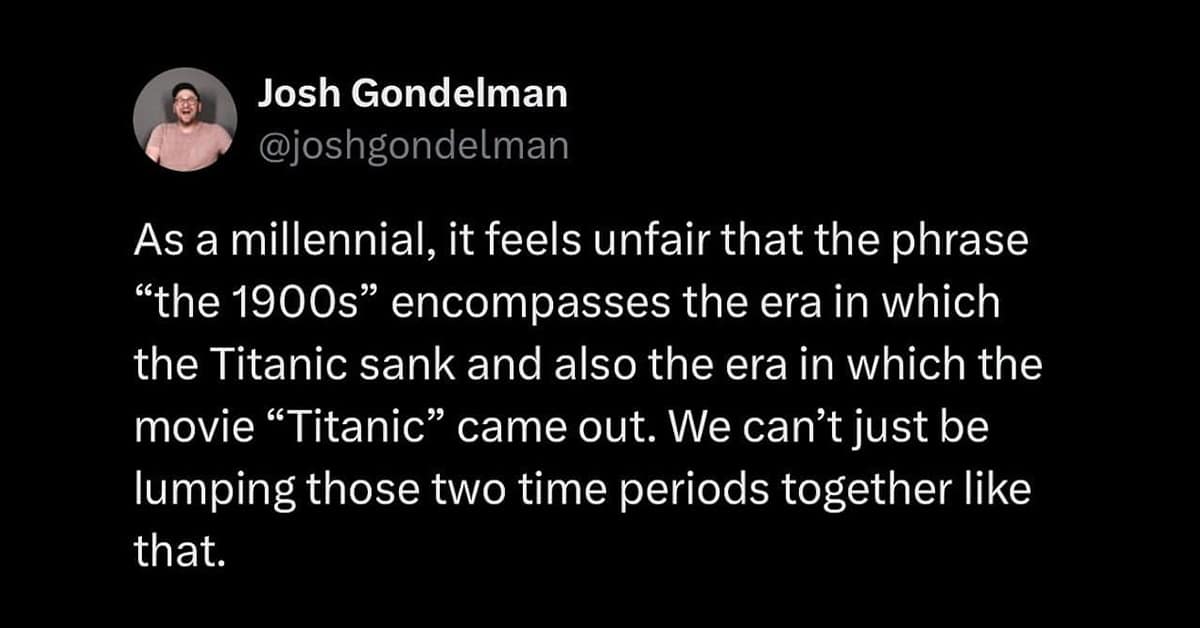Image resolution: width=1200 pixels, height=628 pixels.
Task: Open the @joshgondelman handle link
Action: [x=413, y=147]
